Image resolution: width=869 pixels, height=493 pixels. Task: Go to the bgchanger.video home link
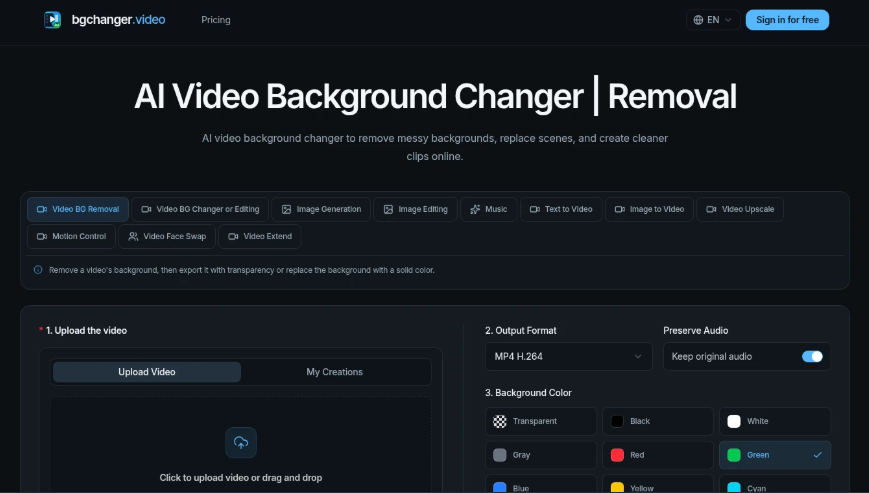[x=105, y=20]
